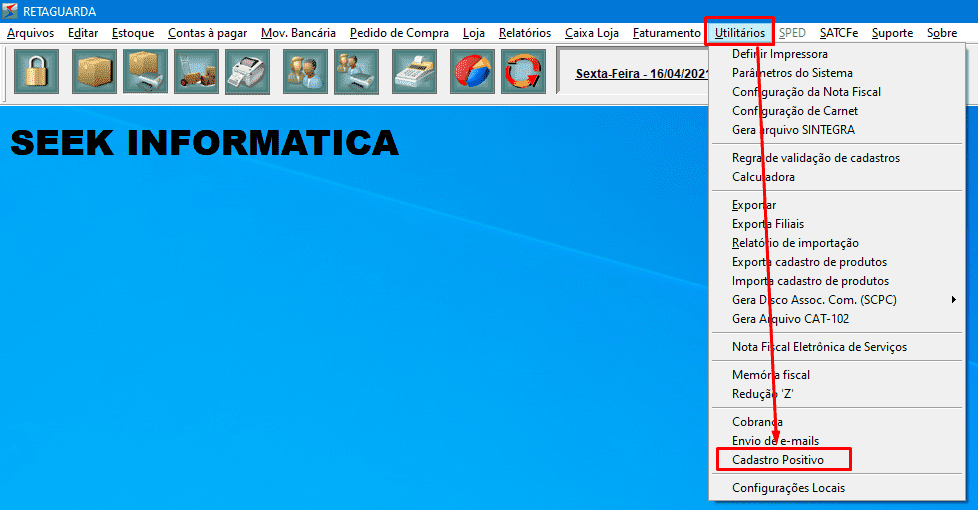Screen dimensions: 978x510
Task: Select Exporta Filiais
Action: pos(837,224)
